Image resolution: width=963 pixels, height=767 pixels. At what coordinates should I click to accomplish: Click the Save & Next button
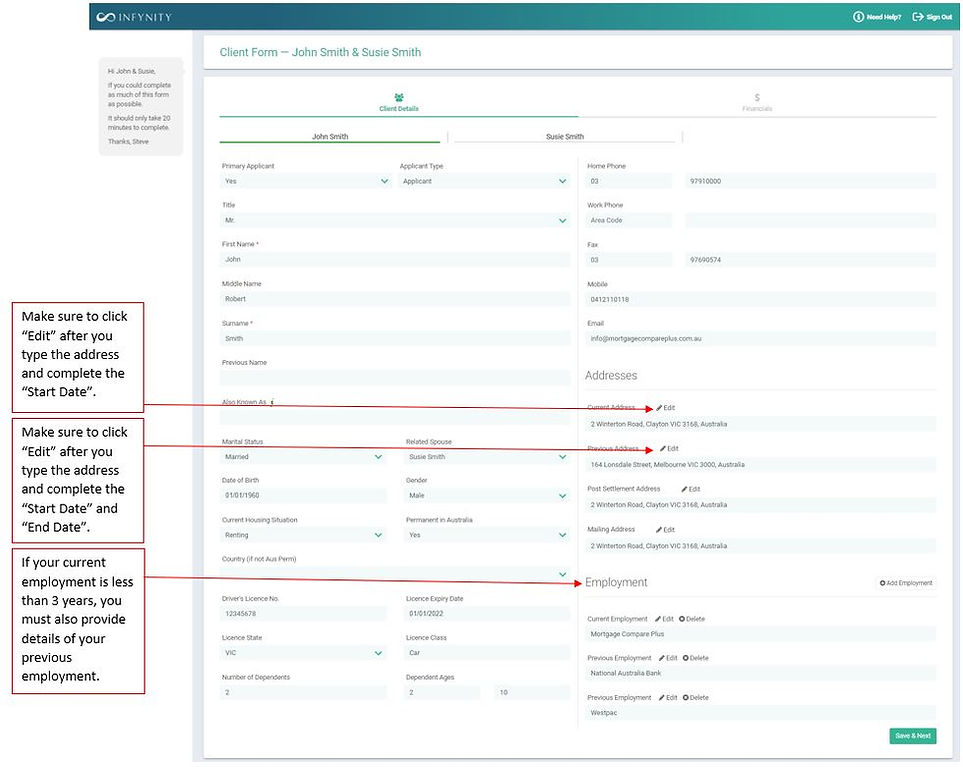(911, 735)
